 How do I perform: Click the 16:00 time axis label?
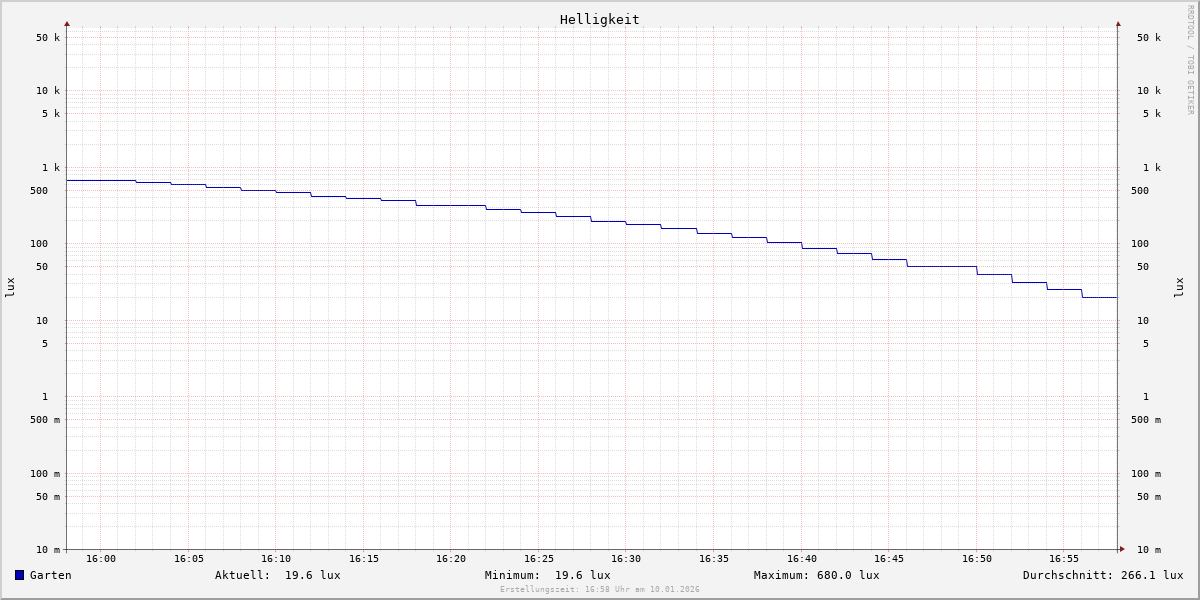tap(101, 559)
